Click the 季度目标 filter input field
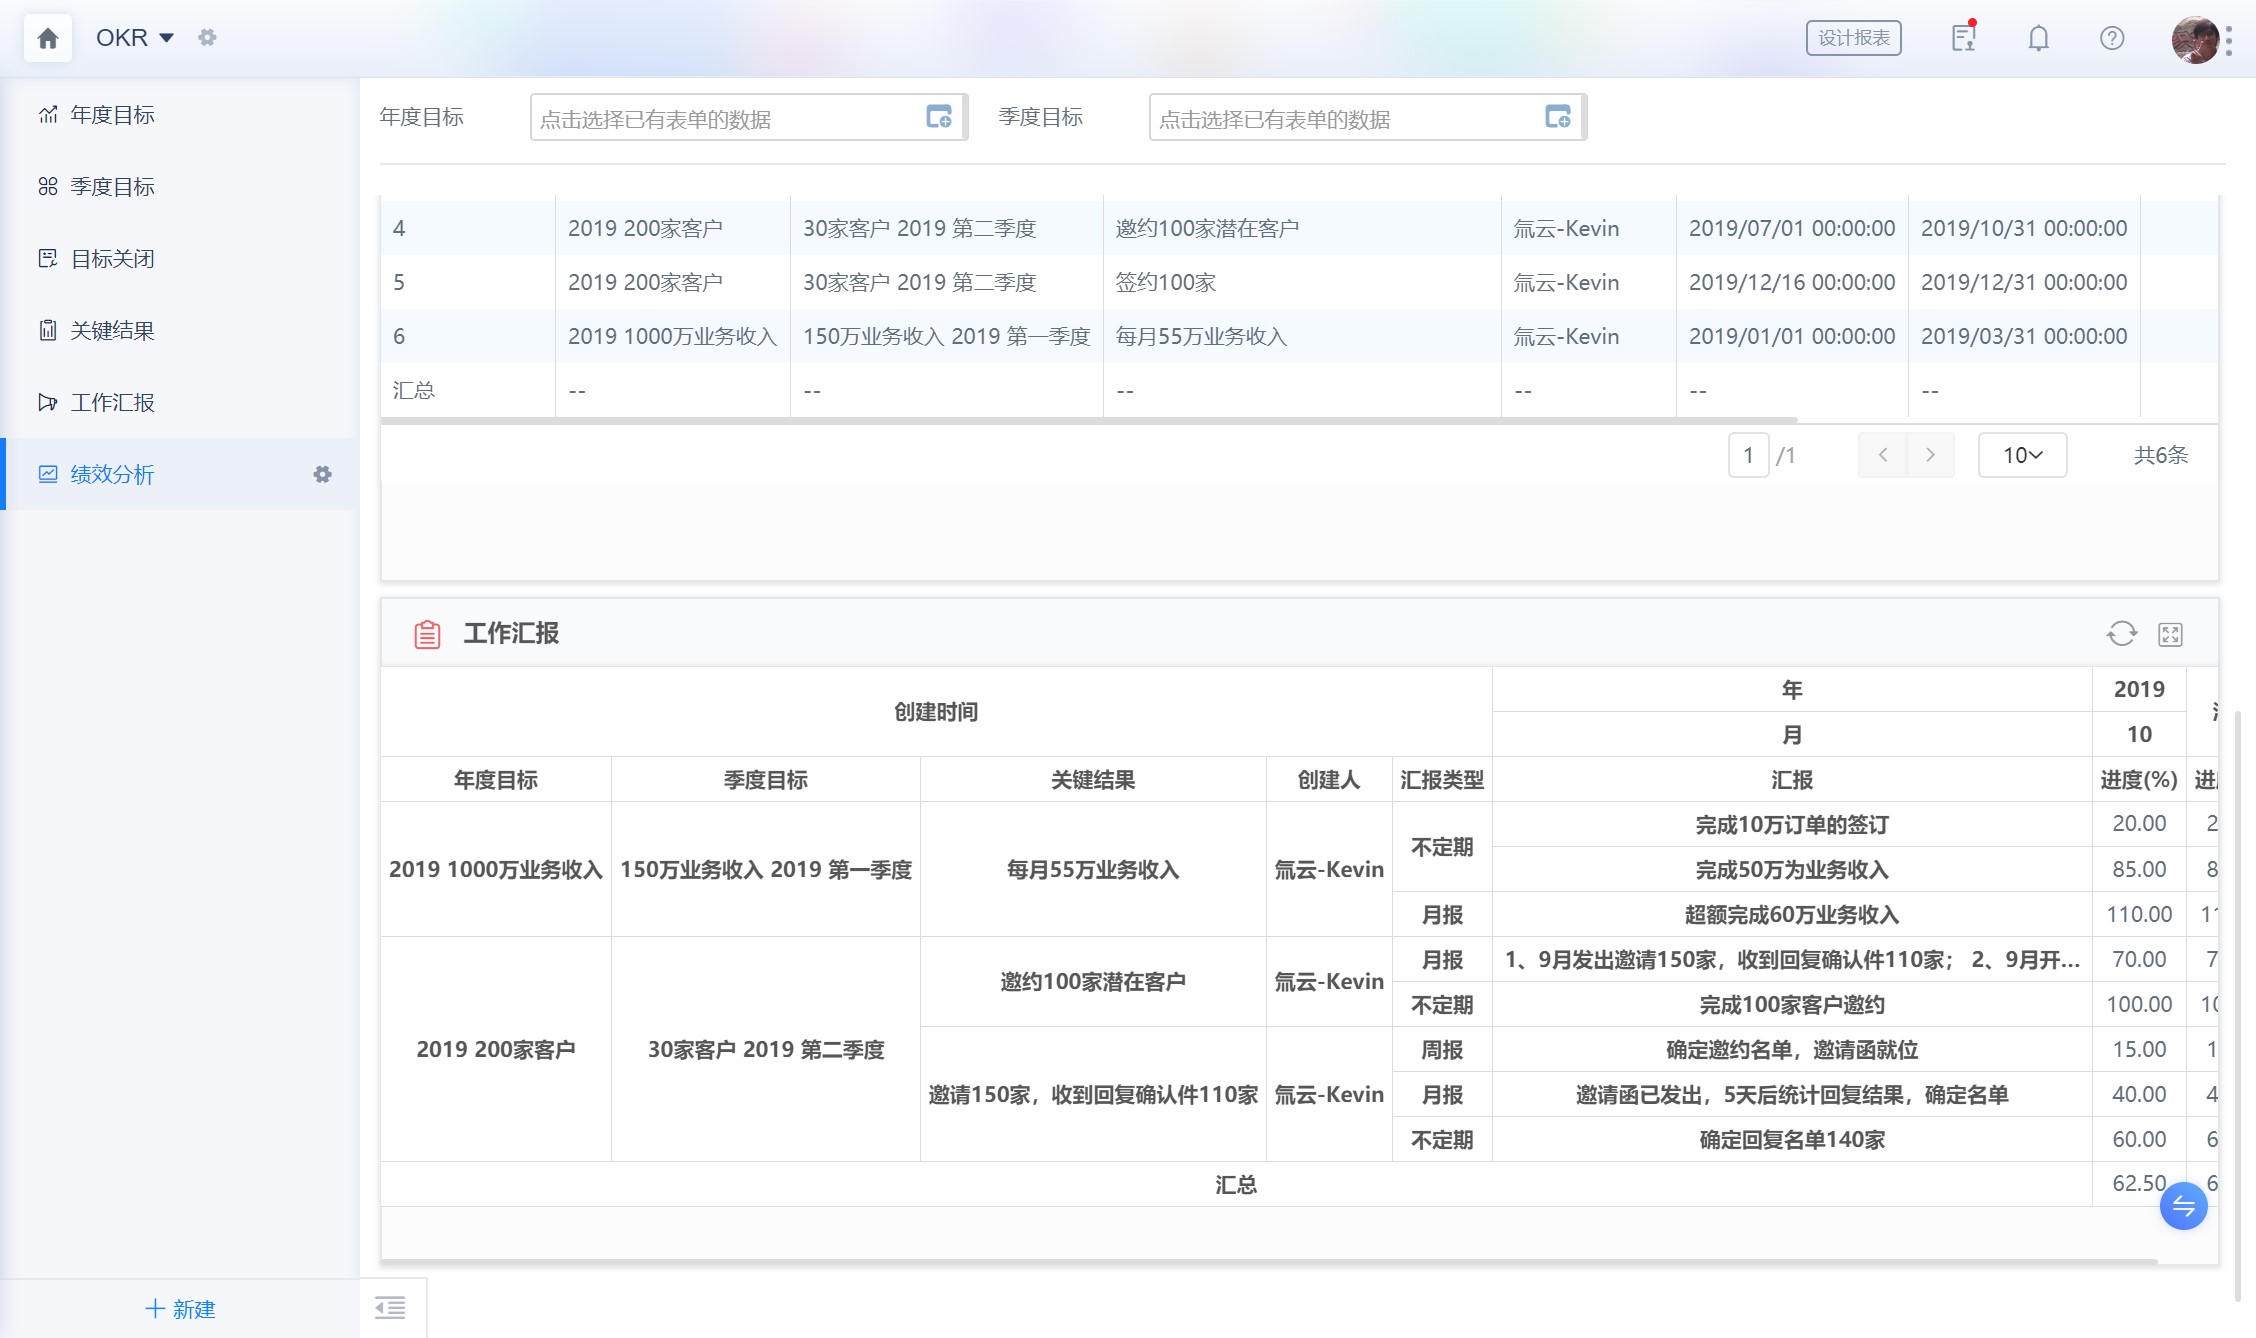 tap(1367, 118)
